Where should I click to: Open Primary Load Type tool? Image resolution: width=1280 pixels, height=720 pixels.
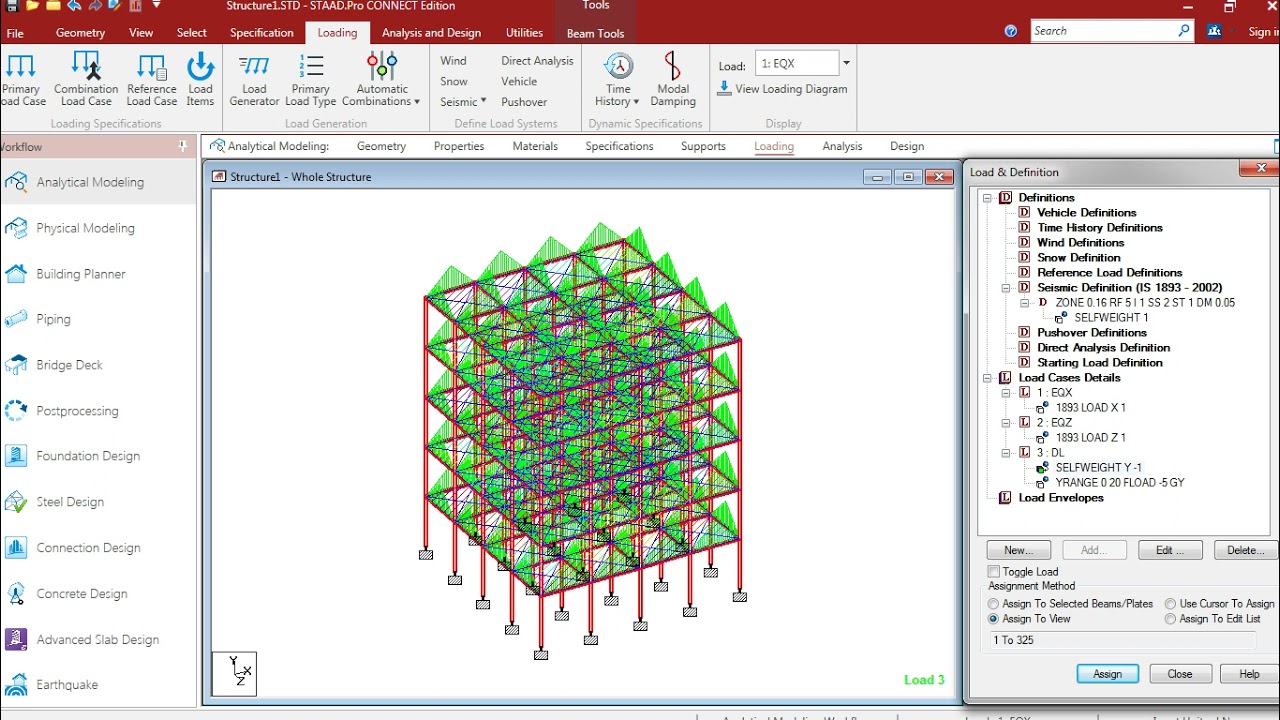(x=311, y=80)
